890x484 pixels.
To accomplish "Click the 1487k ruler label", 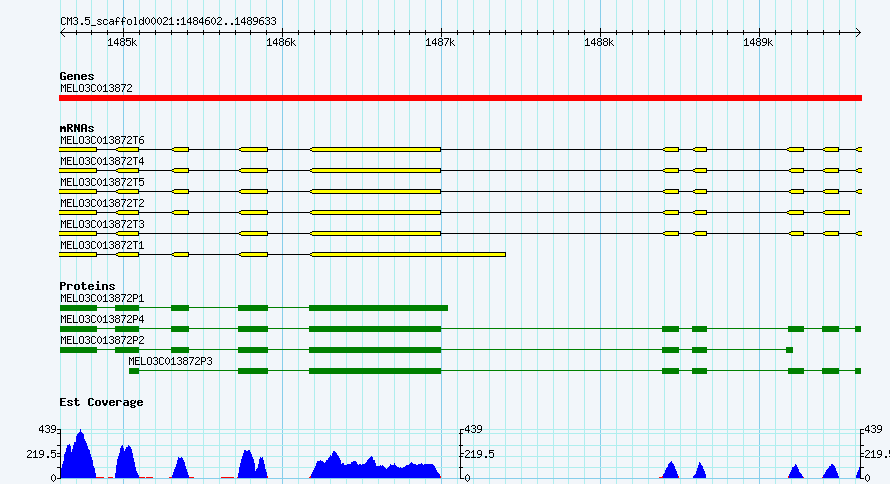I will tap(440, 43).
